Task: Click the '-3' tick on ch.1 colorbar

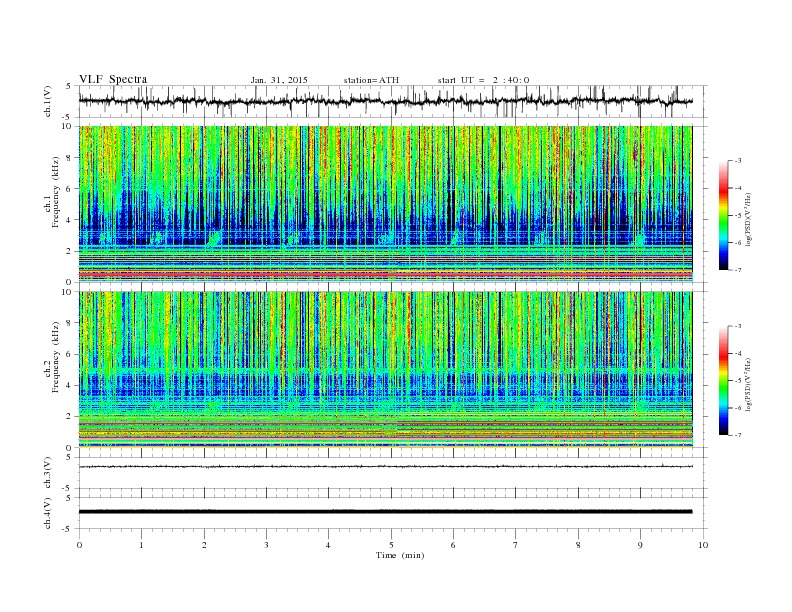Action: 737,161
